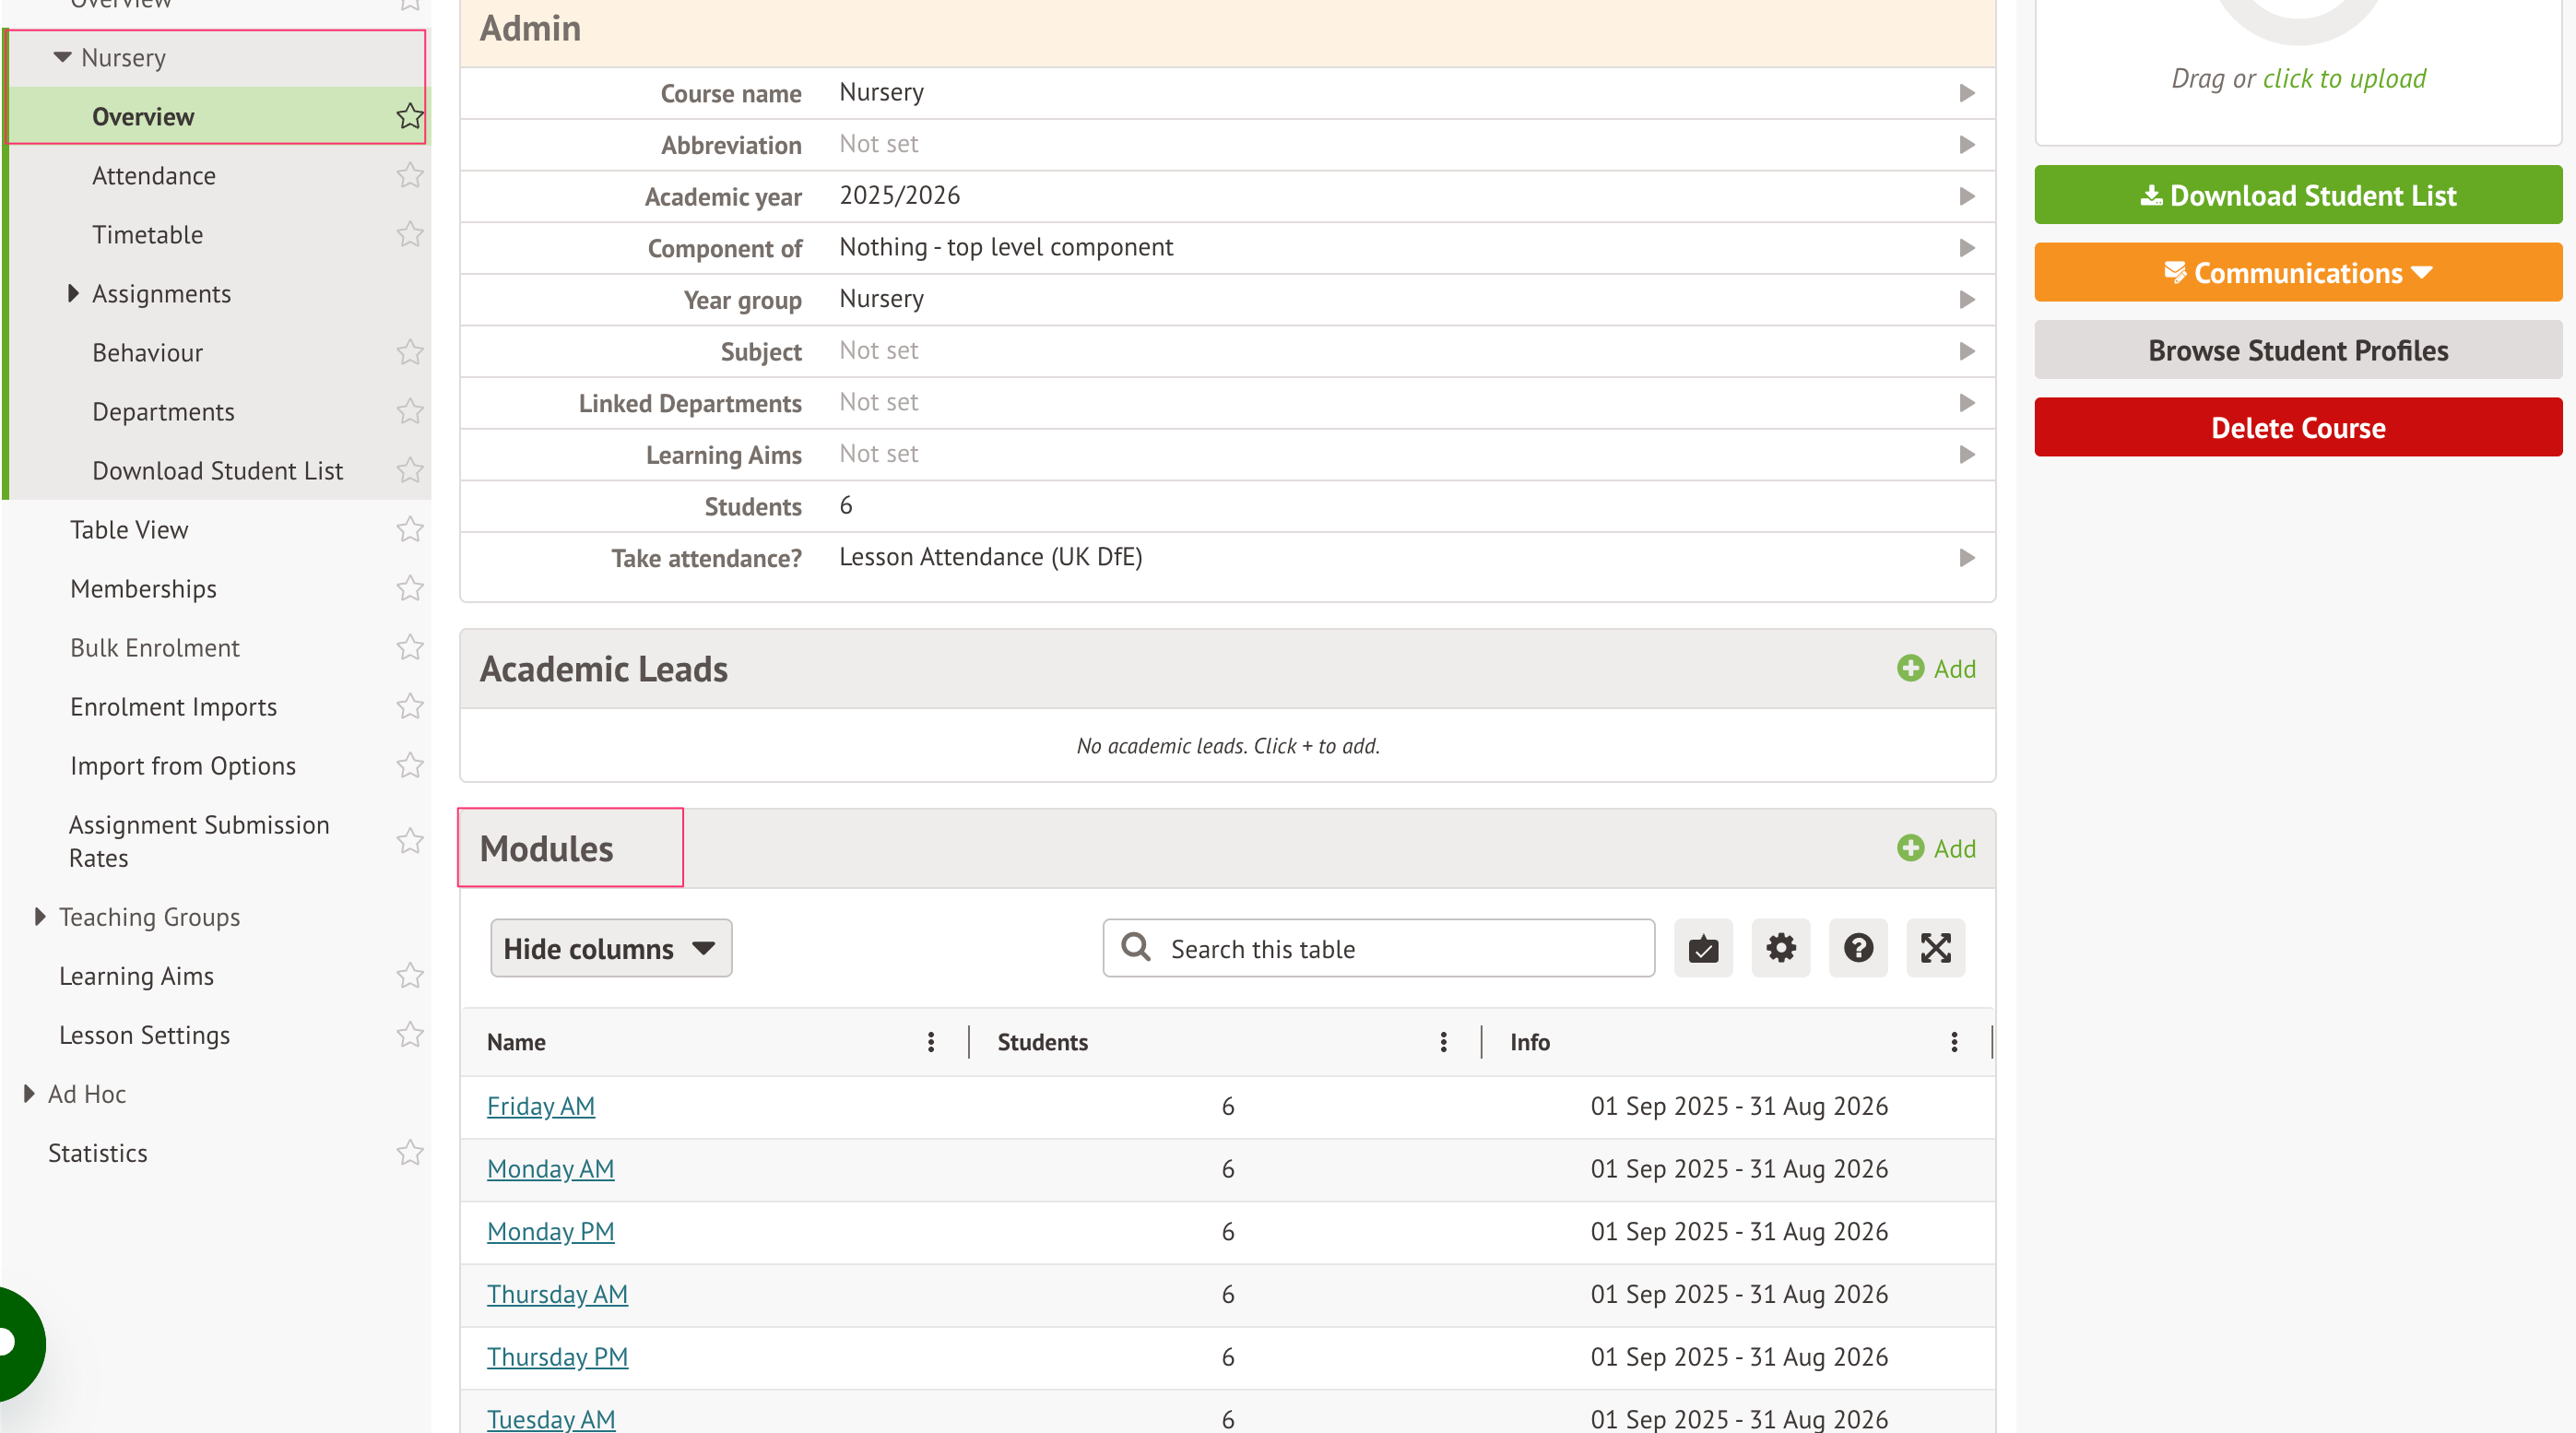Image resolution: width=2576 pixels, height=1433 pixels.
Task: Open the Students column options menu
Action: [x=1443, y=1042]
